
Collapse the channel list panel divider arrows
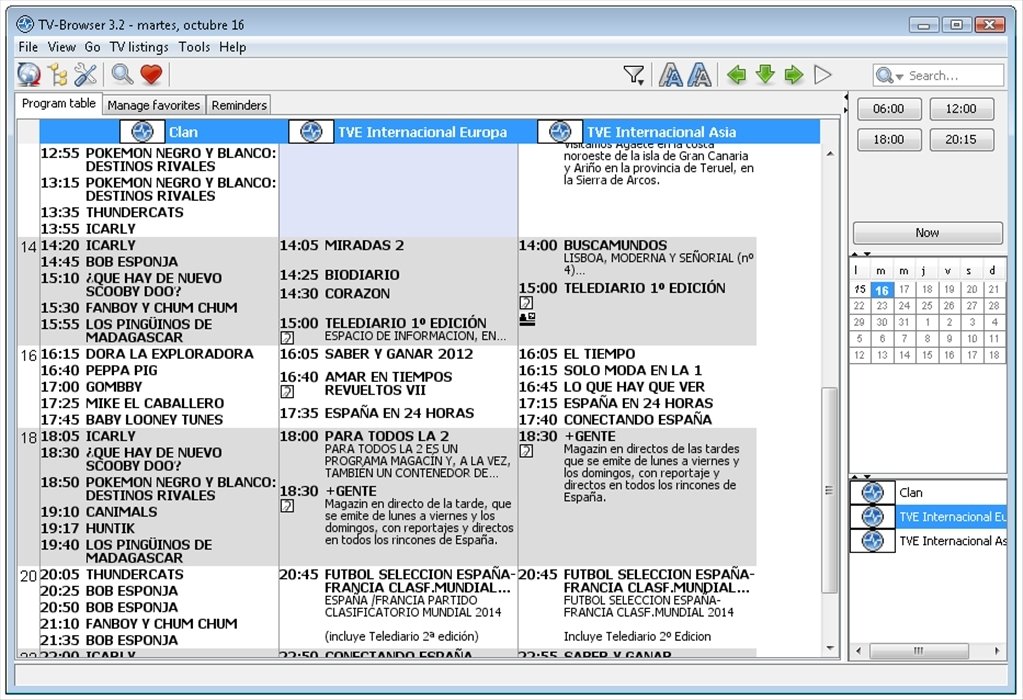point(861,477)
